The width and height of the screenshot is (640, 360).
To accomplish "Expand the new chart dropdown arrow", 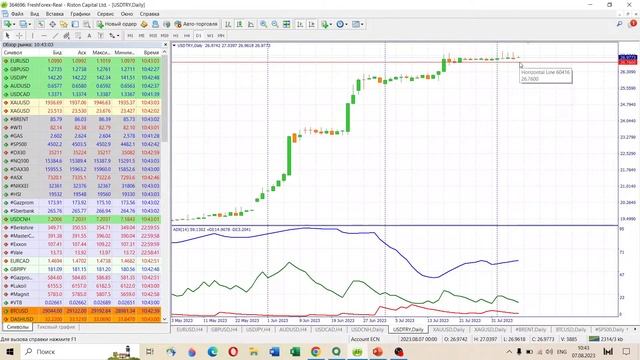I will pos(14,24).
